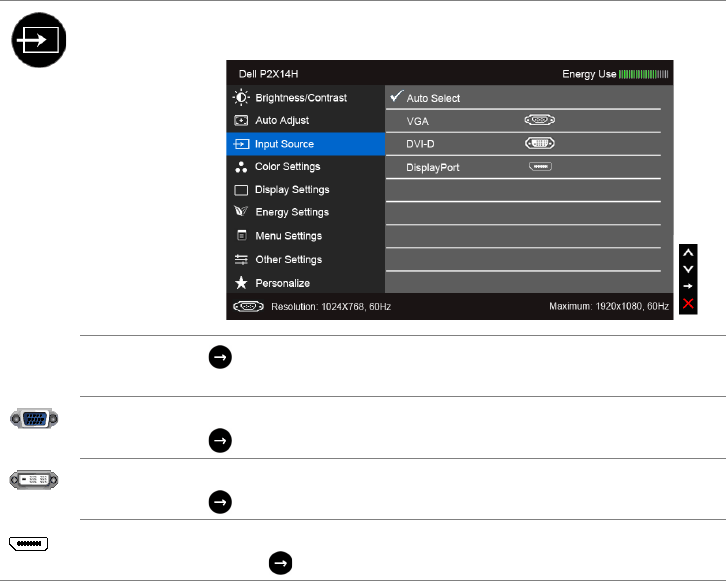726x581 pixels.
Task: Click the blue VGA connector image
Action: coord(34,419)
